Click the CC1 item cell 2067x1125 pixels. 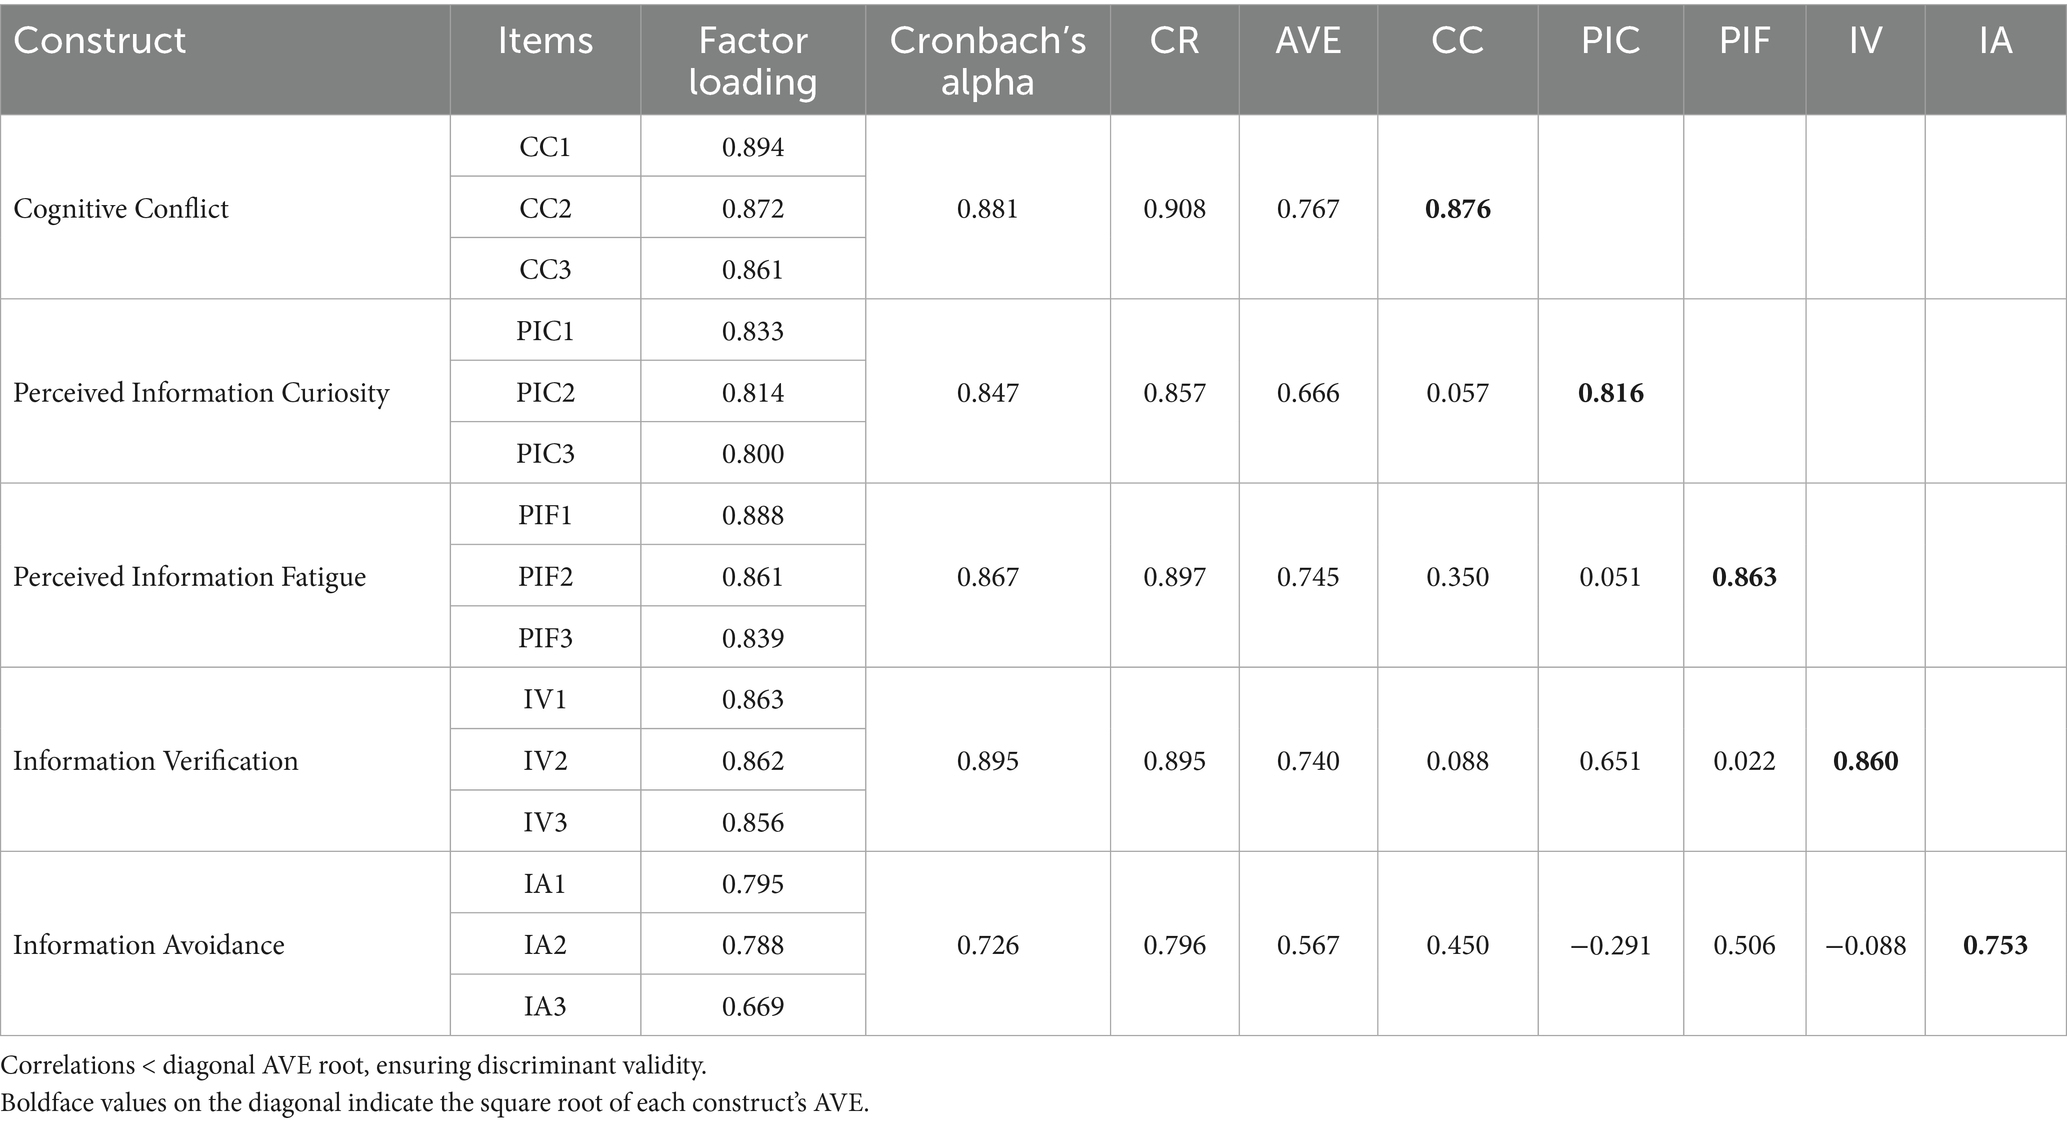pos(545,148)
